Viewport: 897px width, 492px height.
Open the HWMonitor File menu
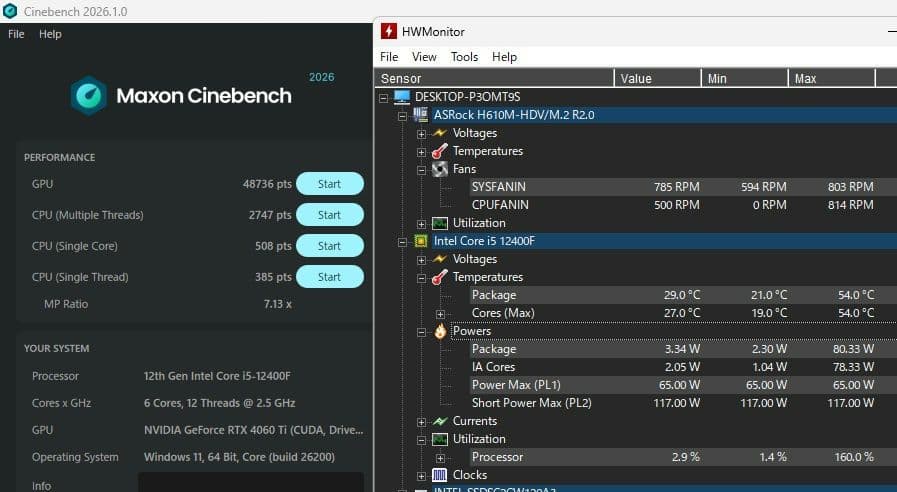click(x=389, y=57)
